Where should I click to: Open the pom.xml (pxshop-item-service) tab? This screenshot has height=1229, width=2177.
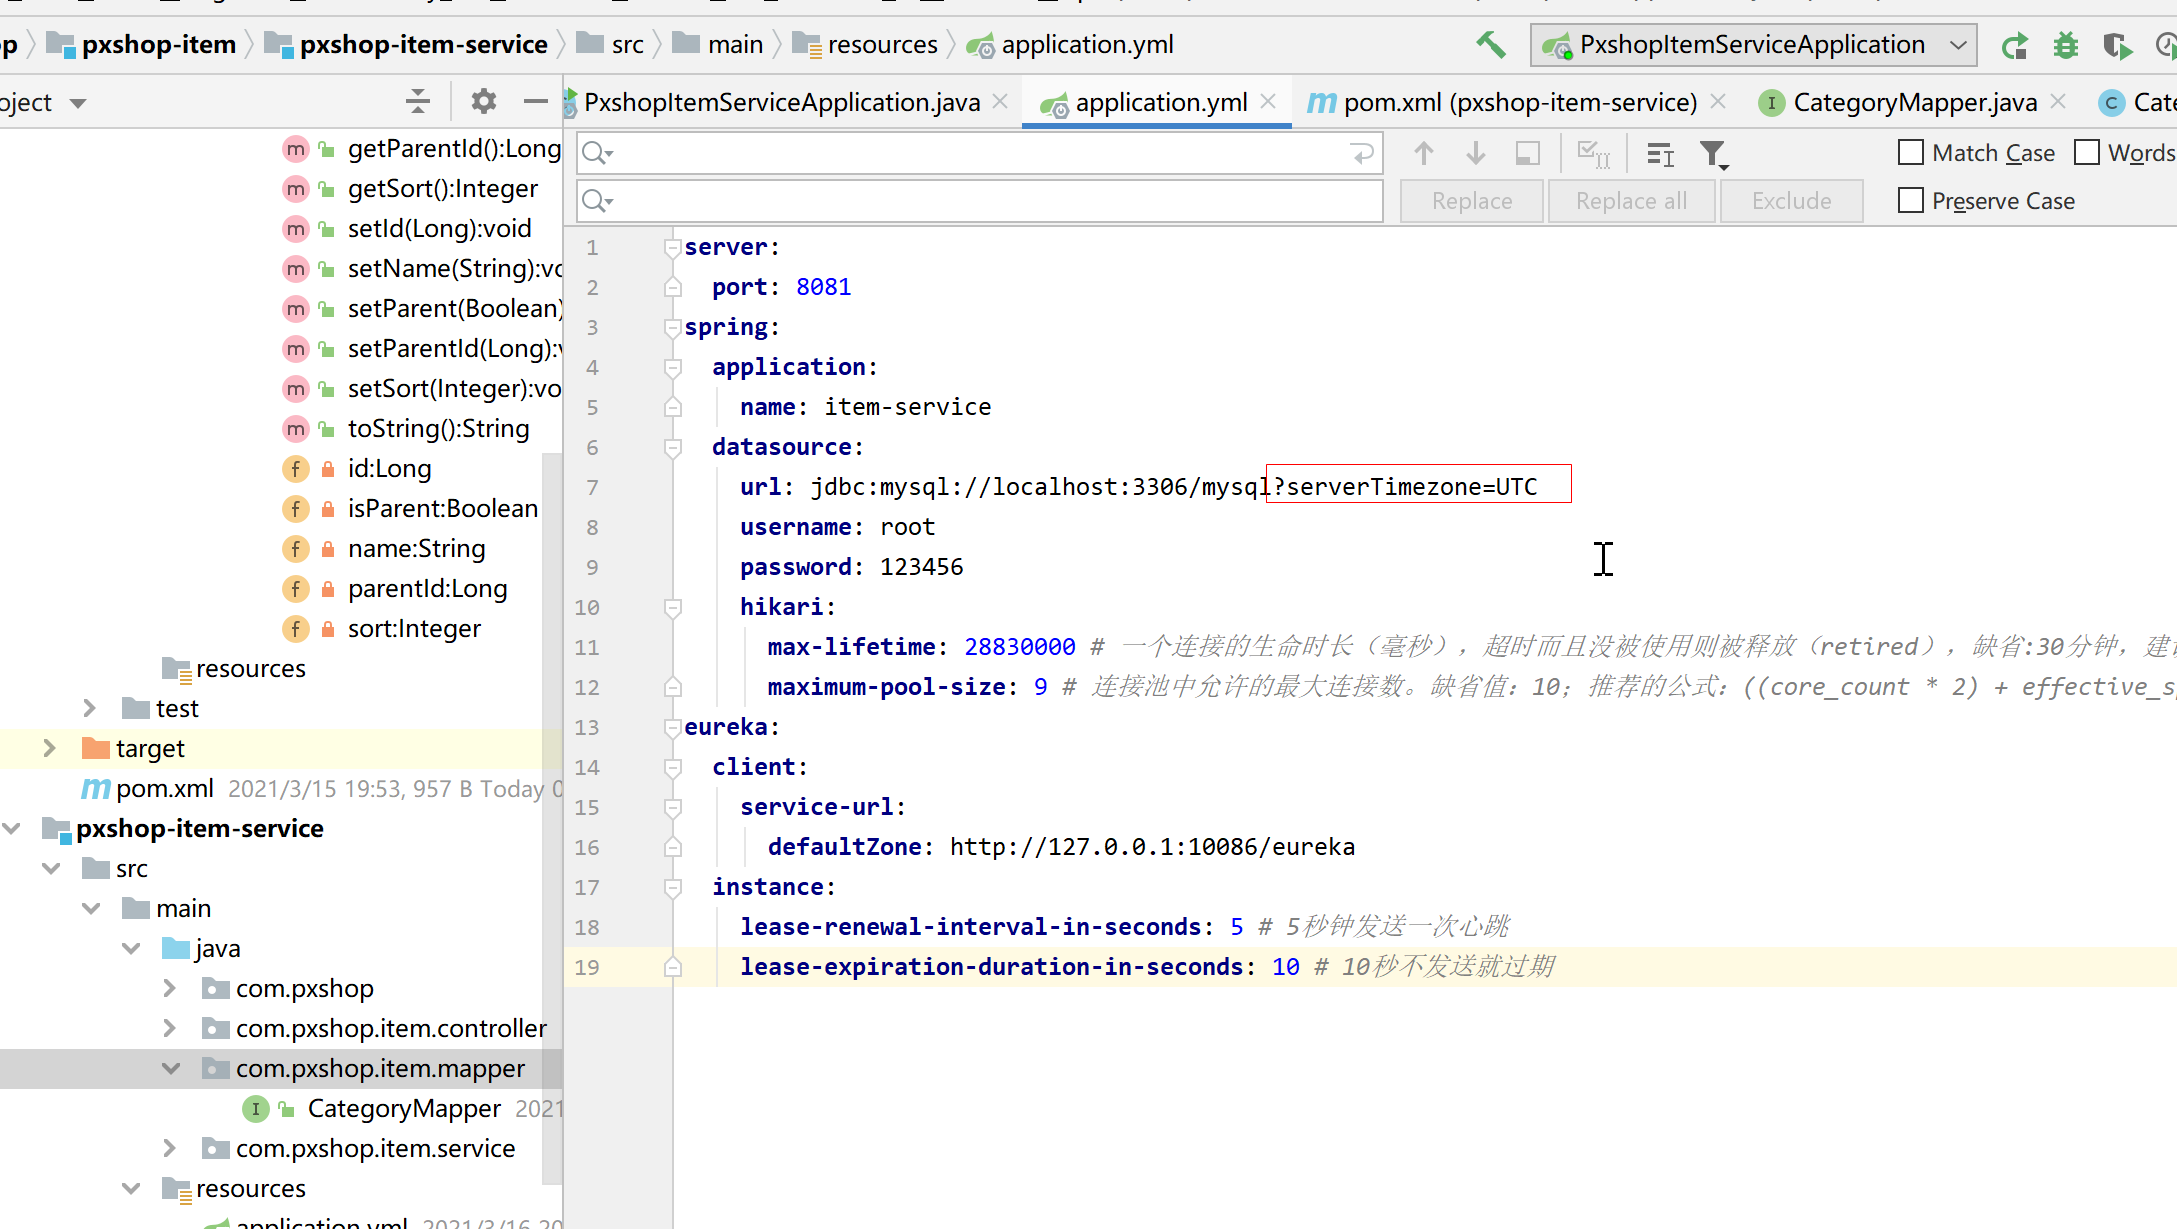click(1518, 102)
